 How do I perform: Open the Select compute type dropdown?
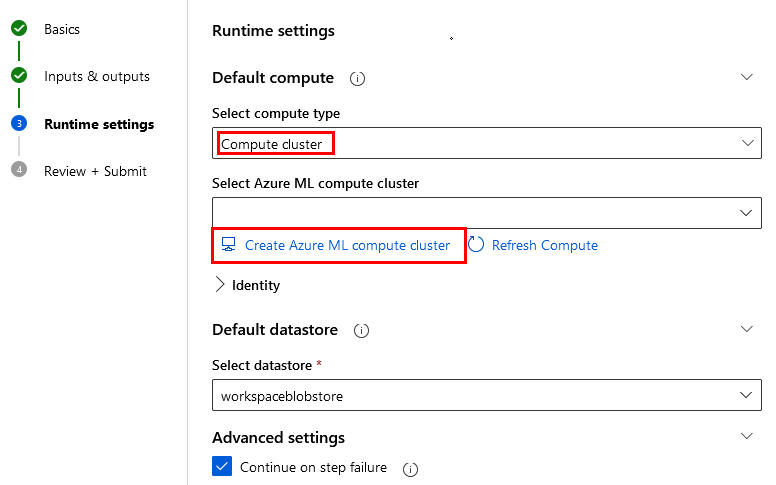tap(487, 144)
